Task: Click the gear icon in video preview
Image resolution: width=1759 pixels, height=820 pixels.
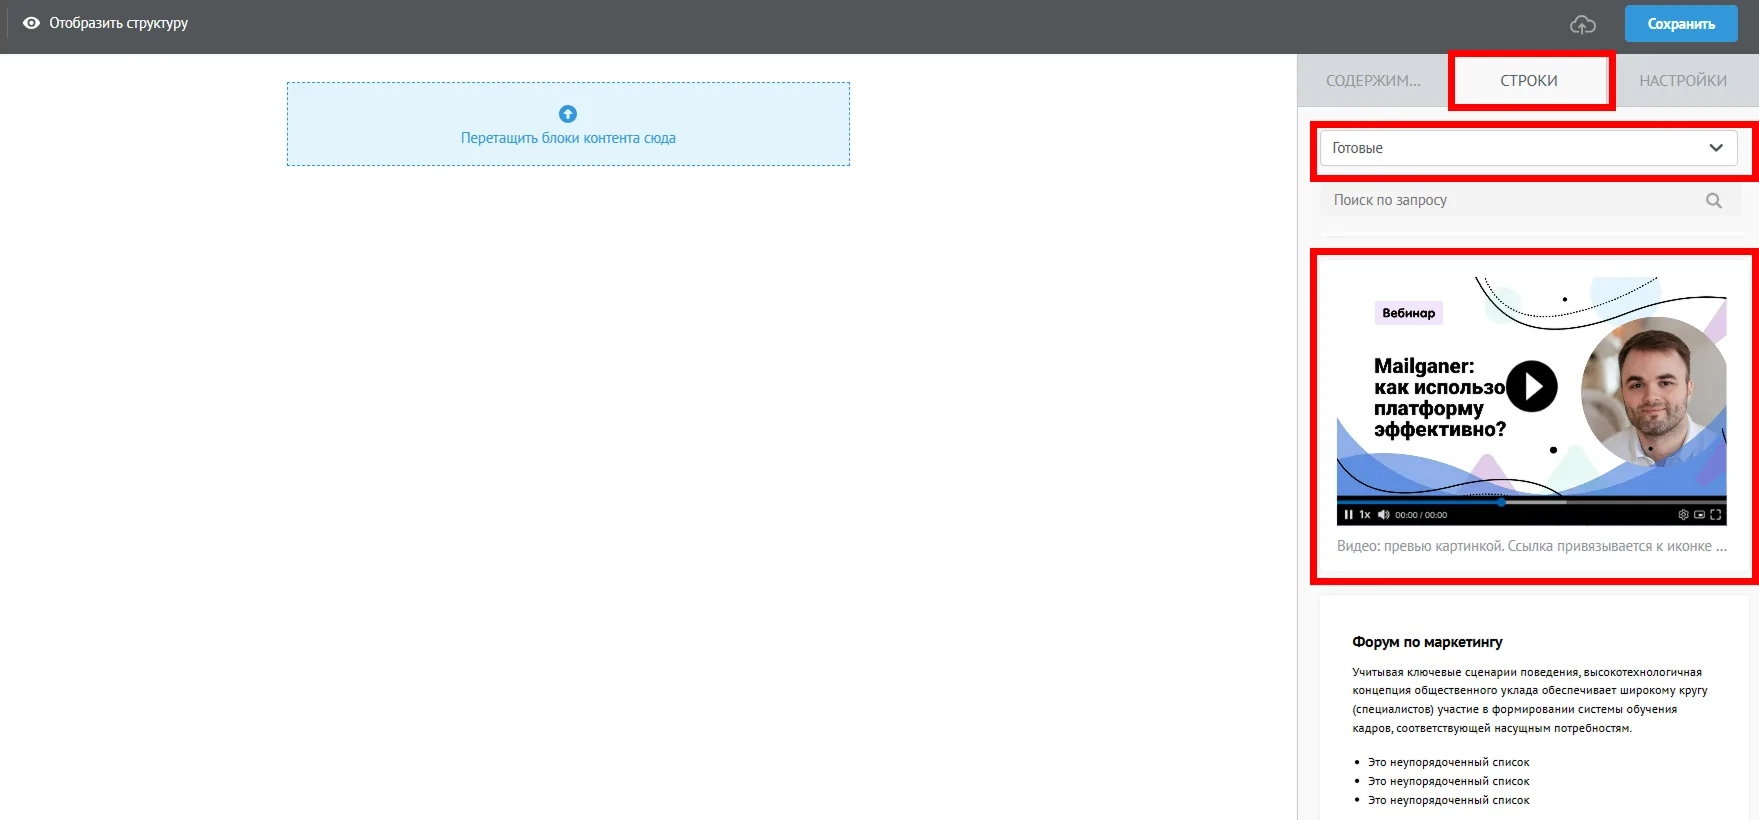Action: (x=1683, y=515)
